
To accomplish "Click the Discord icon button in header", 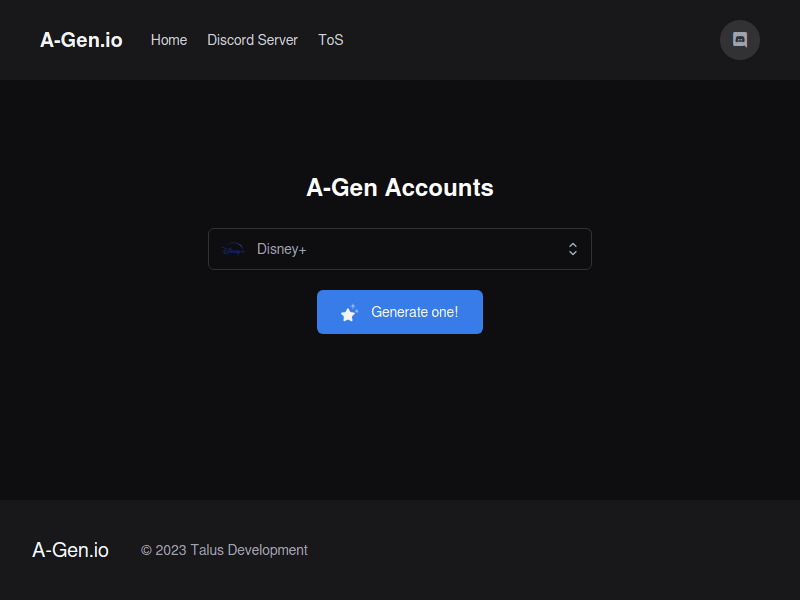I will point(740,40).
